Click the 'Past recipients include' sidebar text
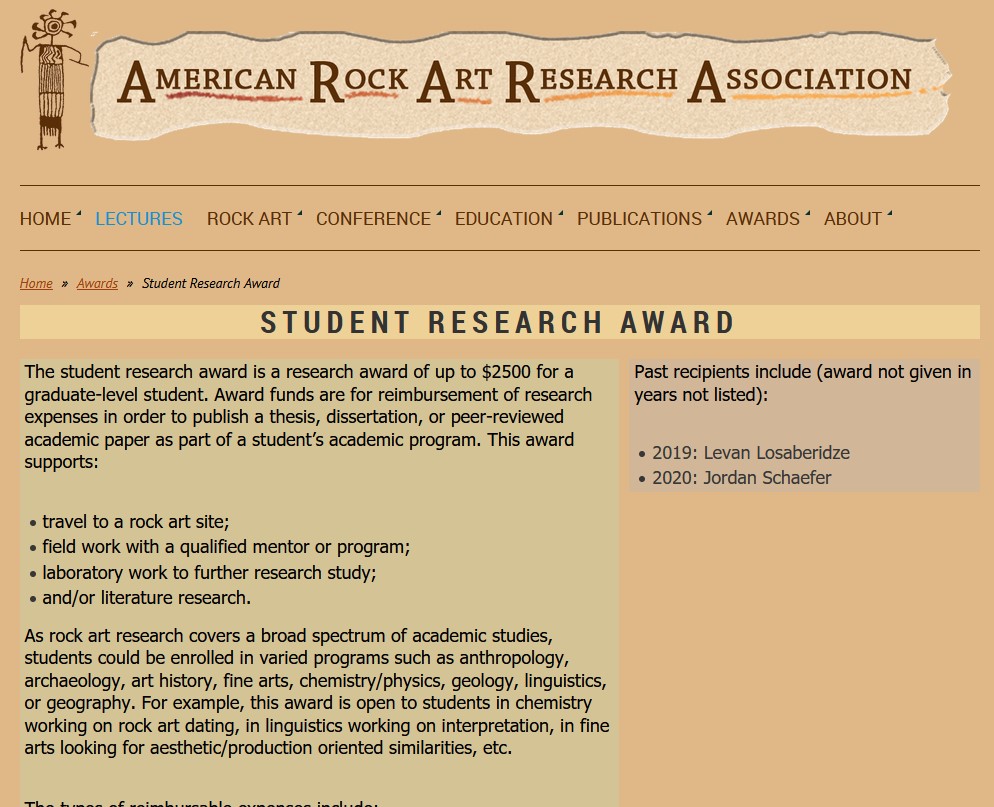This screenshot has width=994, height=807. coord(802,383)
